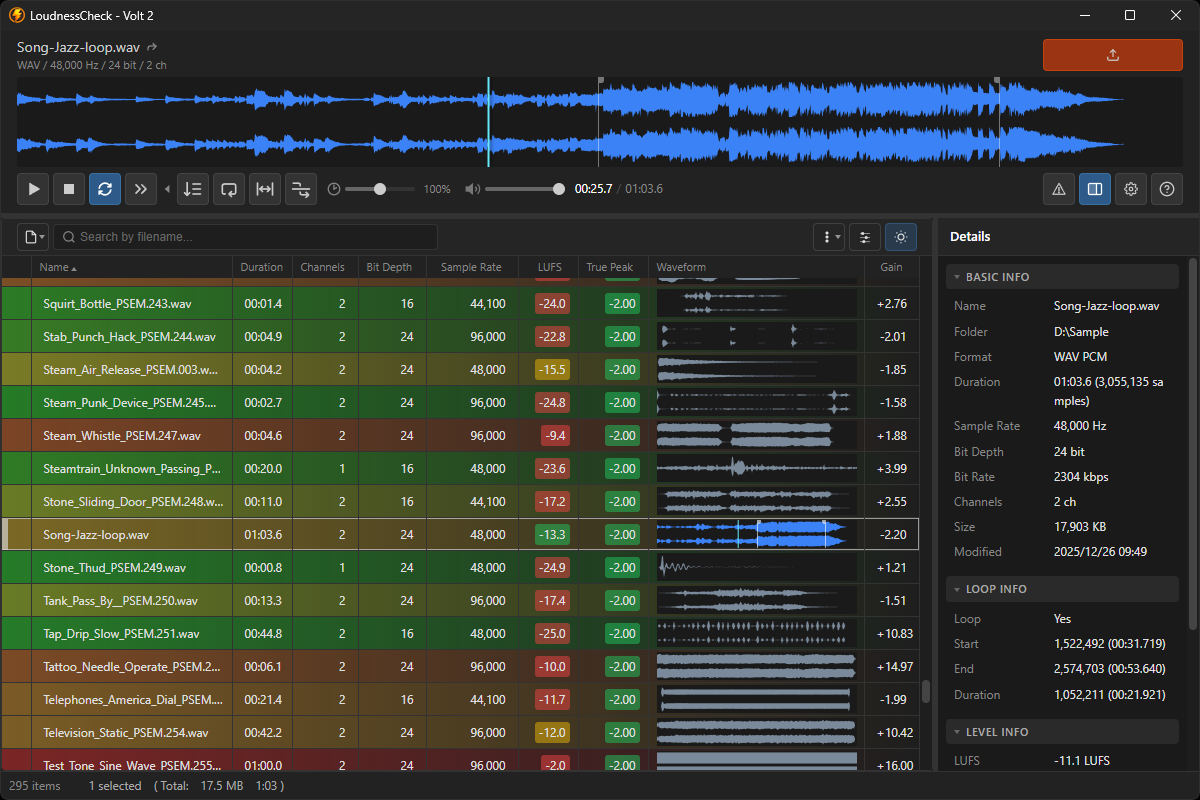Click the orange export upload button

[x=1112, y=55]
